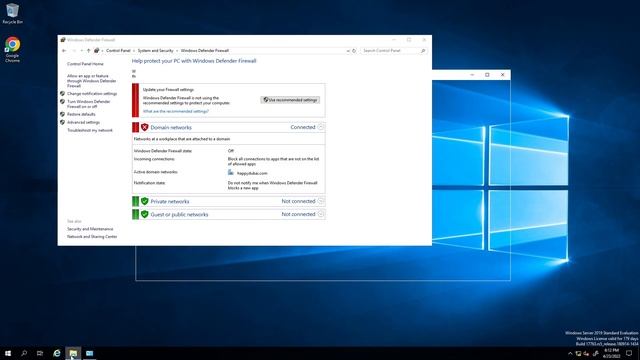Screen dimensions: 640x360
Task: Open Change notification settings link
Action: [x=92, y=93]
